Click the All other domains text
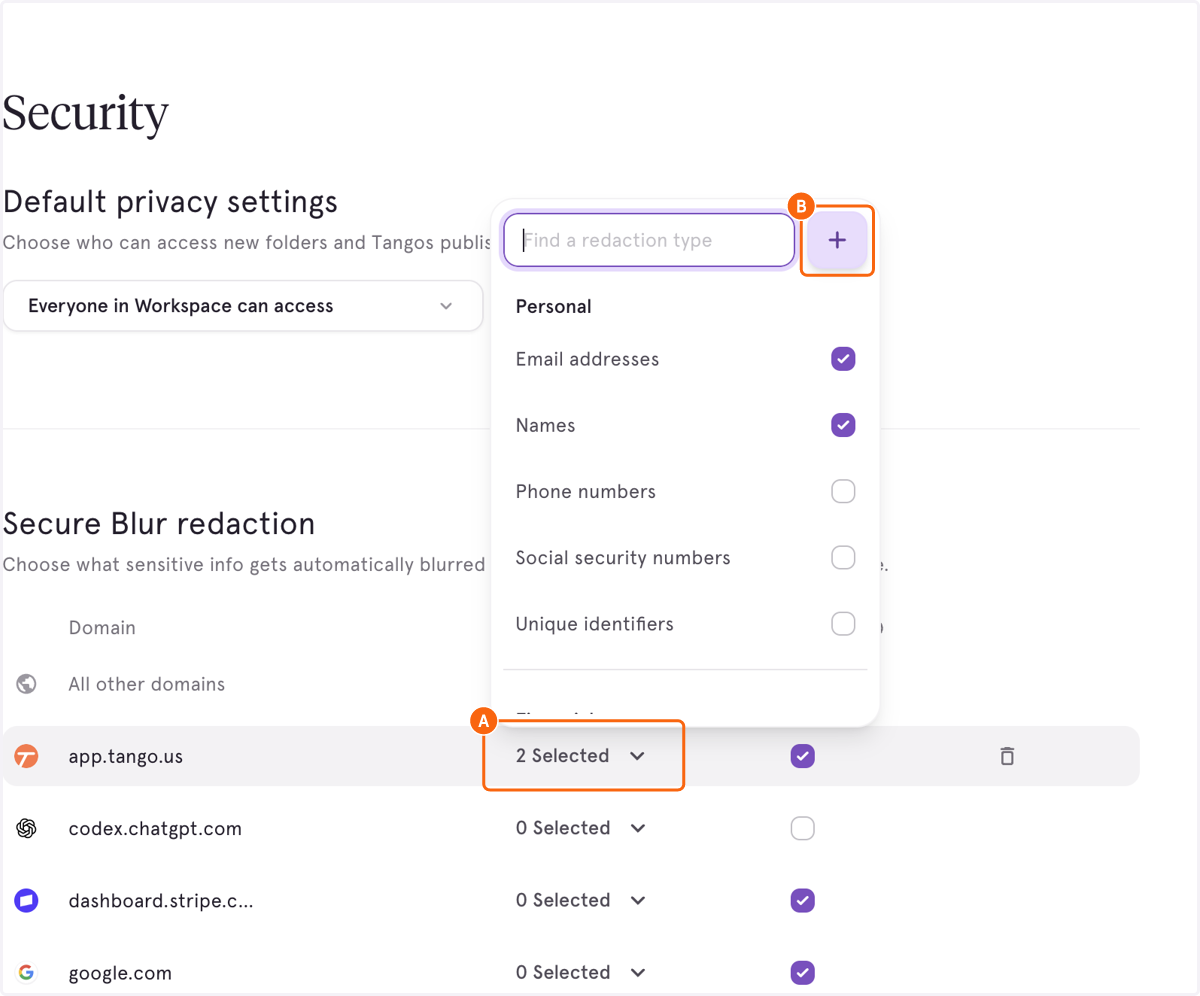The height and width of the screenshot is (996, 1200). click(x=146, y=685)
